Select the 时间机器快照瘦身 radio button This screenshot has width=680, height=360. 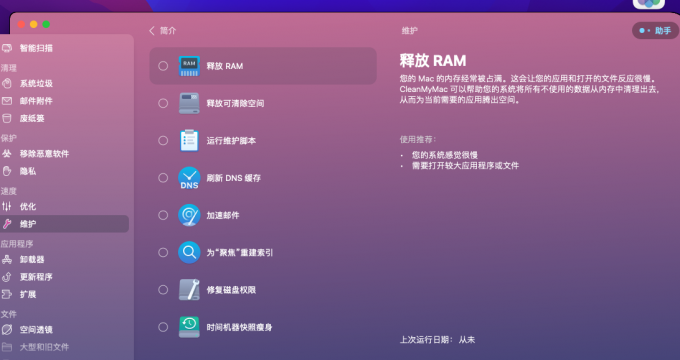[x=163, y=327]
